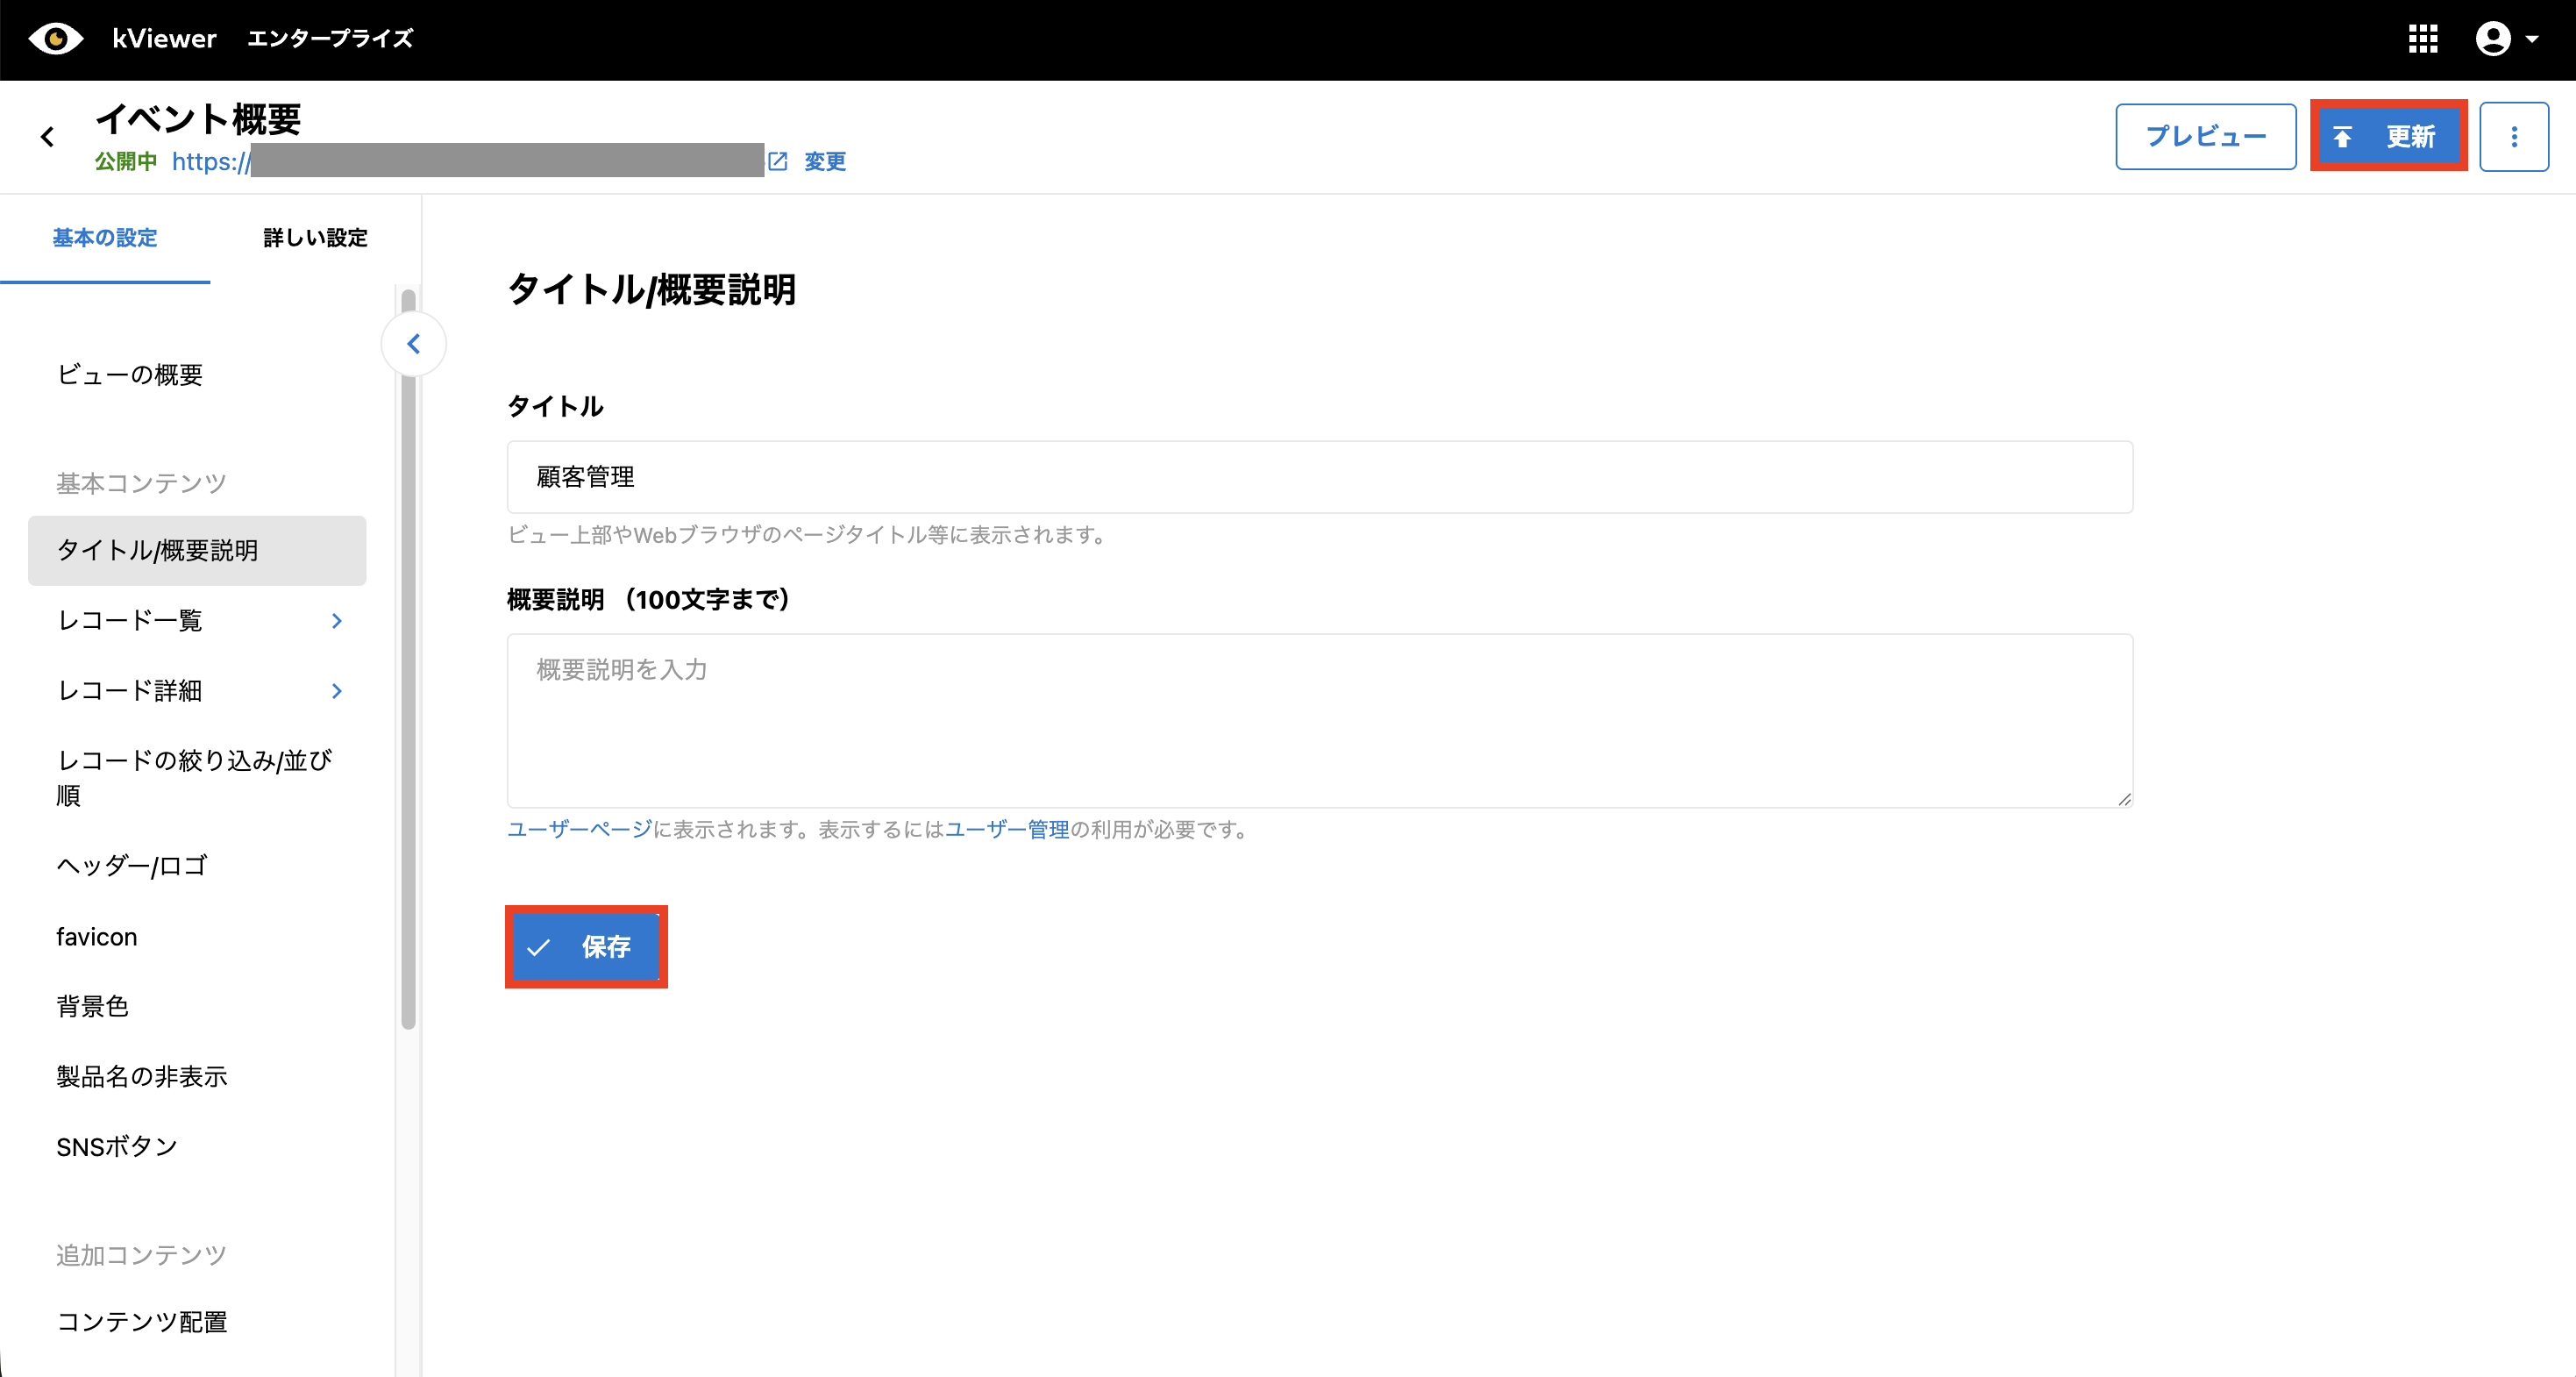Select the 基本の設定 tab
This screenshot has height=1377, width=2576.
(105, 238)
